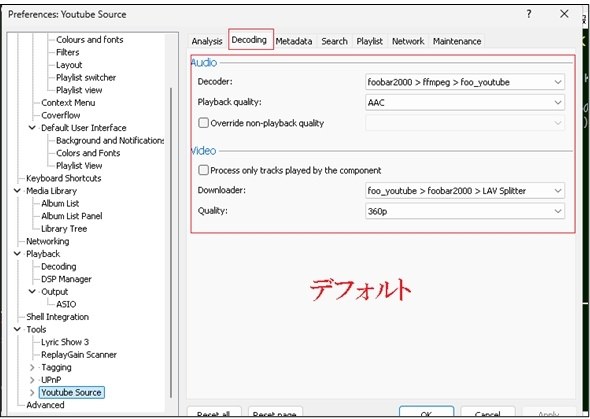Open Album List Panel preferences
Viewport: 590px width, 419px height.
[x=71, y=216]
